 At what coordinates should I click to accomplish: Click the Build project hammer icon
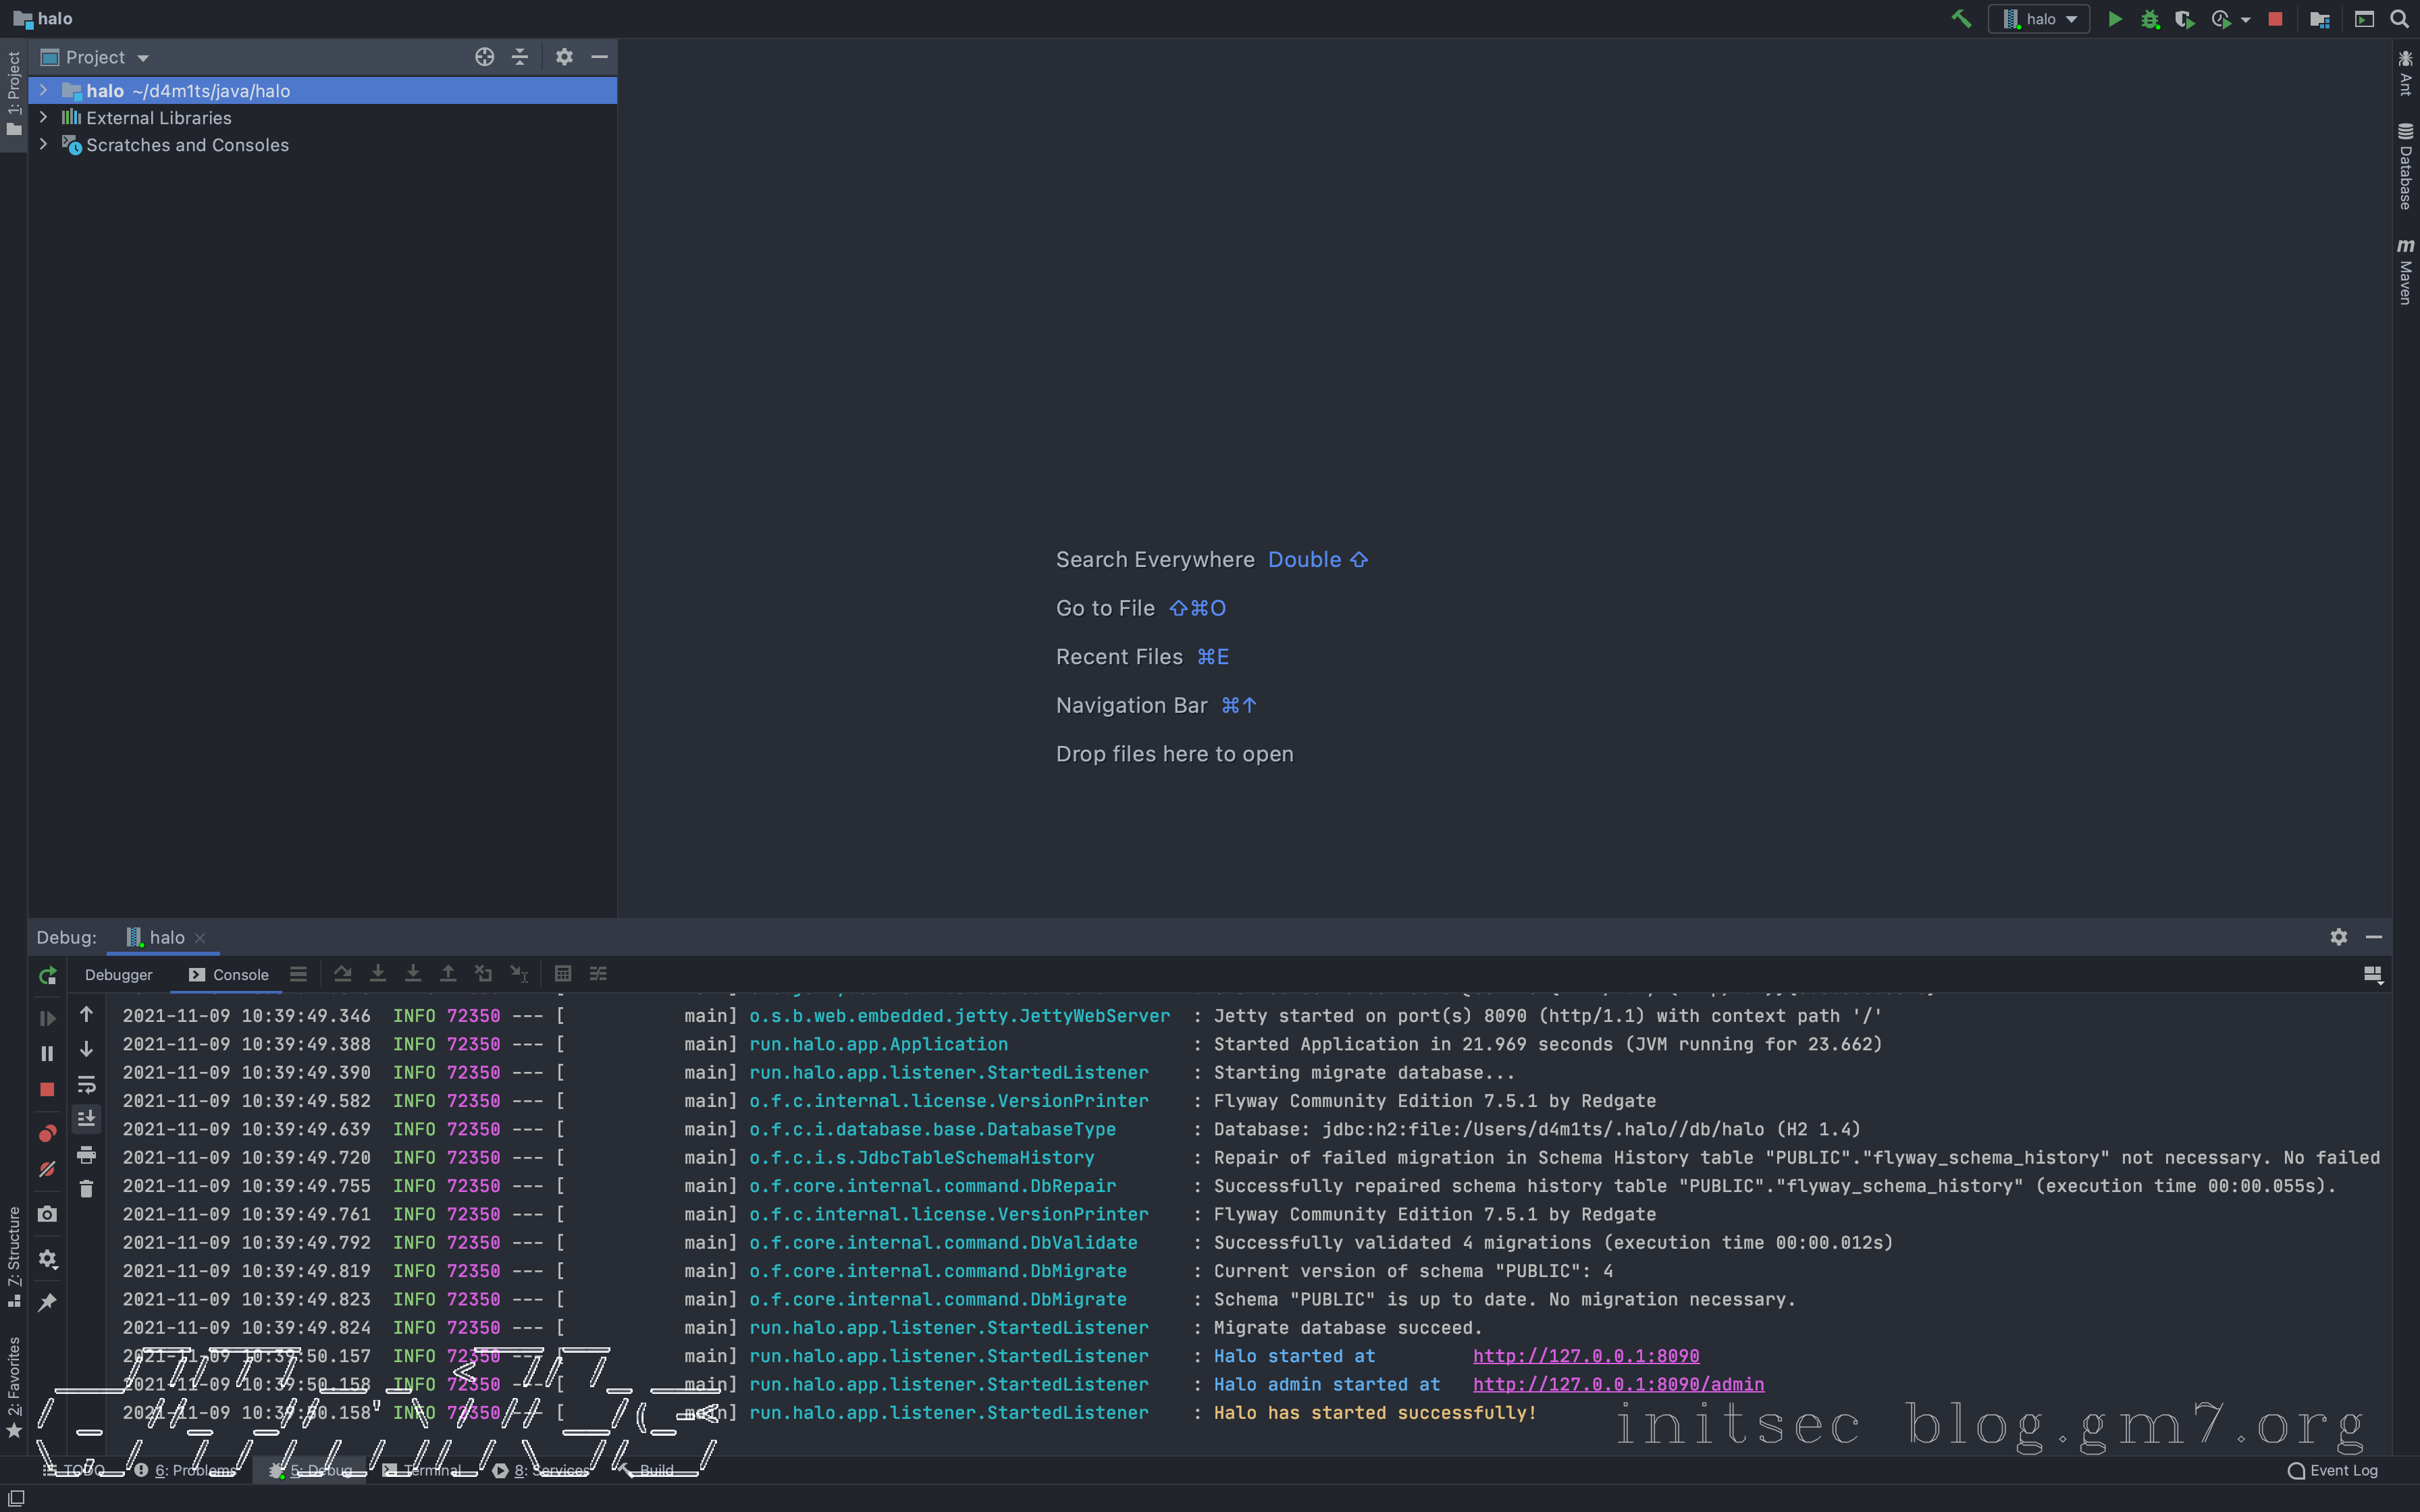pyautogui.click(x=1961, y=19)
